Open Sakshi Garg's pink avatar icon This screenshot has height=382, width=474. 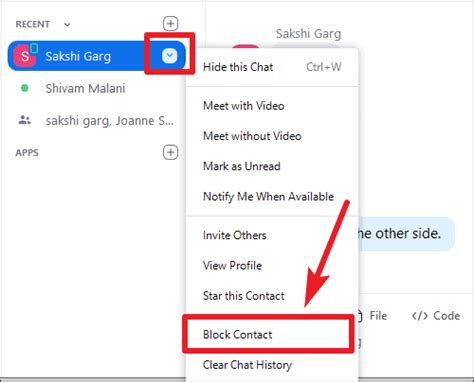pyautogui.click(x=24, y=56)
